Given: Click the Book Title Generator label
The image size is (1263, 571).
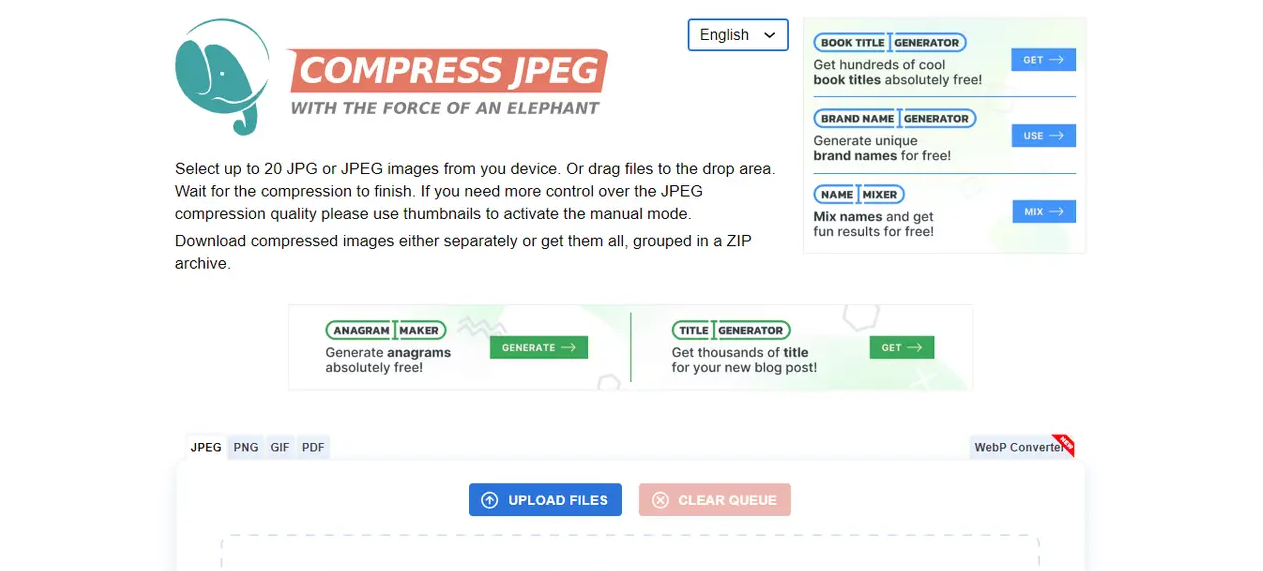Looking at the screenshot, I should point(890,43).
